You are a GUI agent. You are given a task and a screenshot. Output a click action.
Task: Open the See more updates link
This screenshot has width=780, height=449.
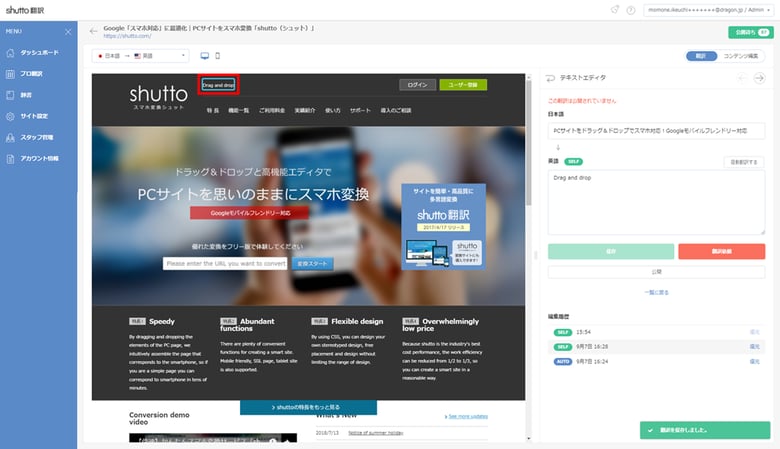(468, 416)
